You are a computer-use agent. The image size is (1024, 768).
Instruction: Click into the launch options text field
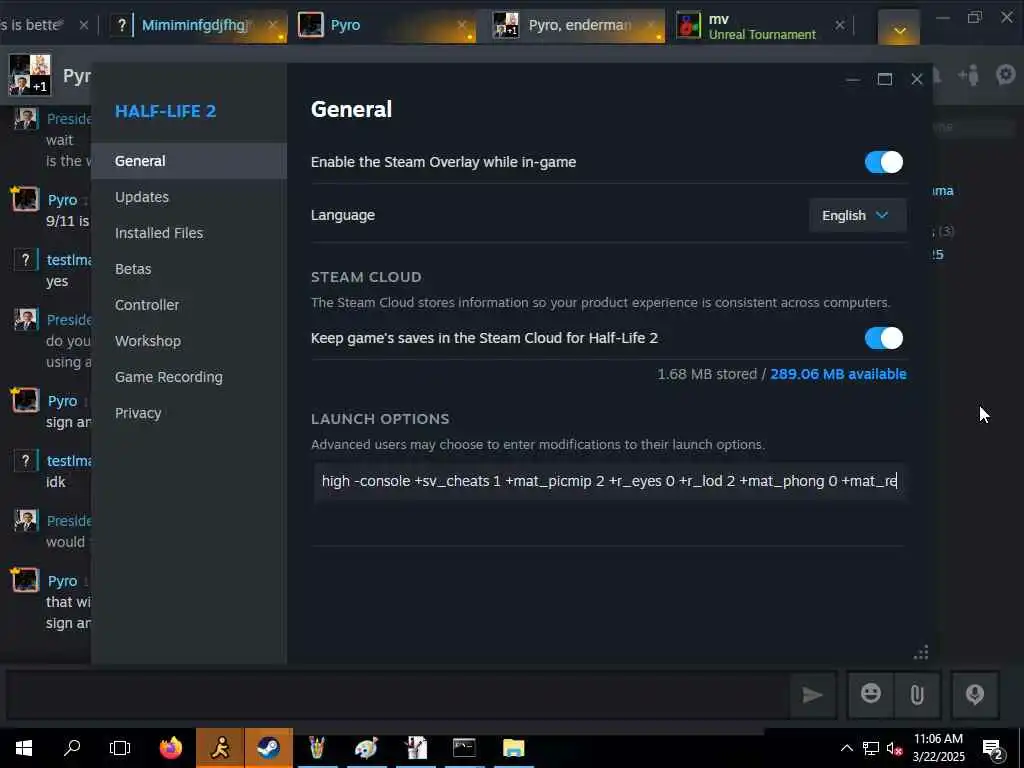click(609, 481)
